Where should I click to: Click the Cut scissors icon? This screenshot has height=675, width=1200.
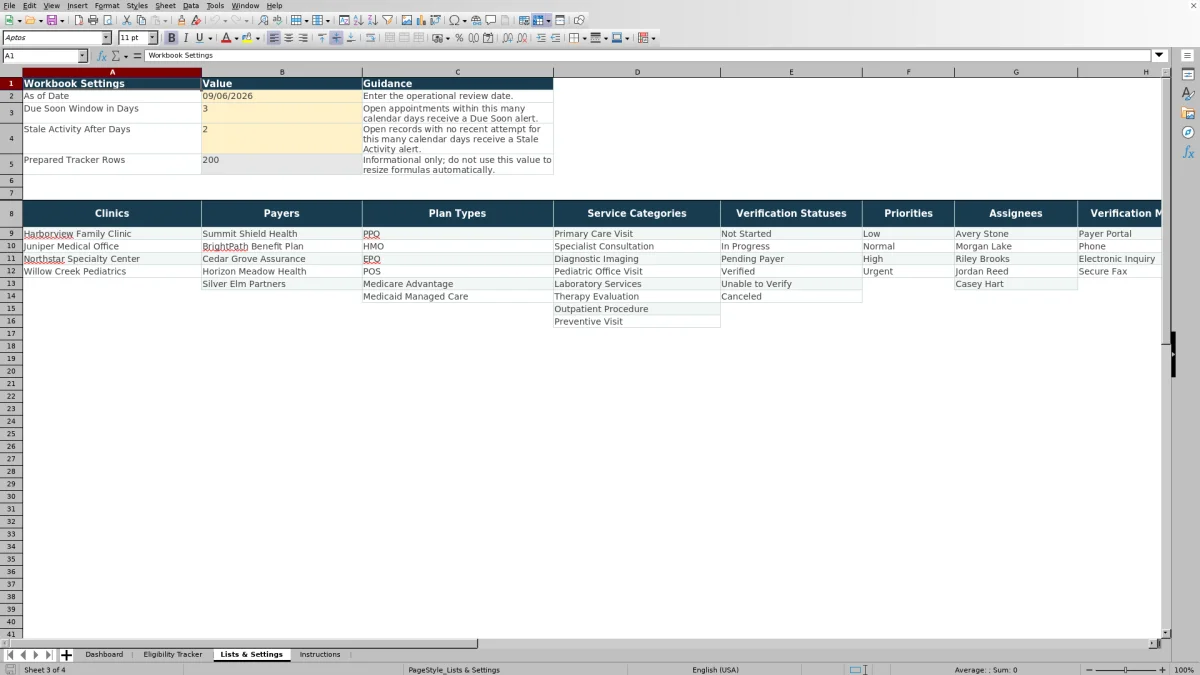(x=127, y=20)
